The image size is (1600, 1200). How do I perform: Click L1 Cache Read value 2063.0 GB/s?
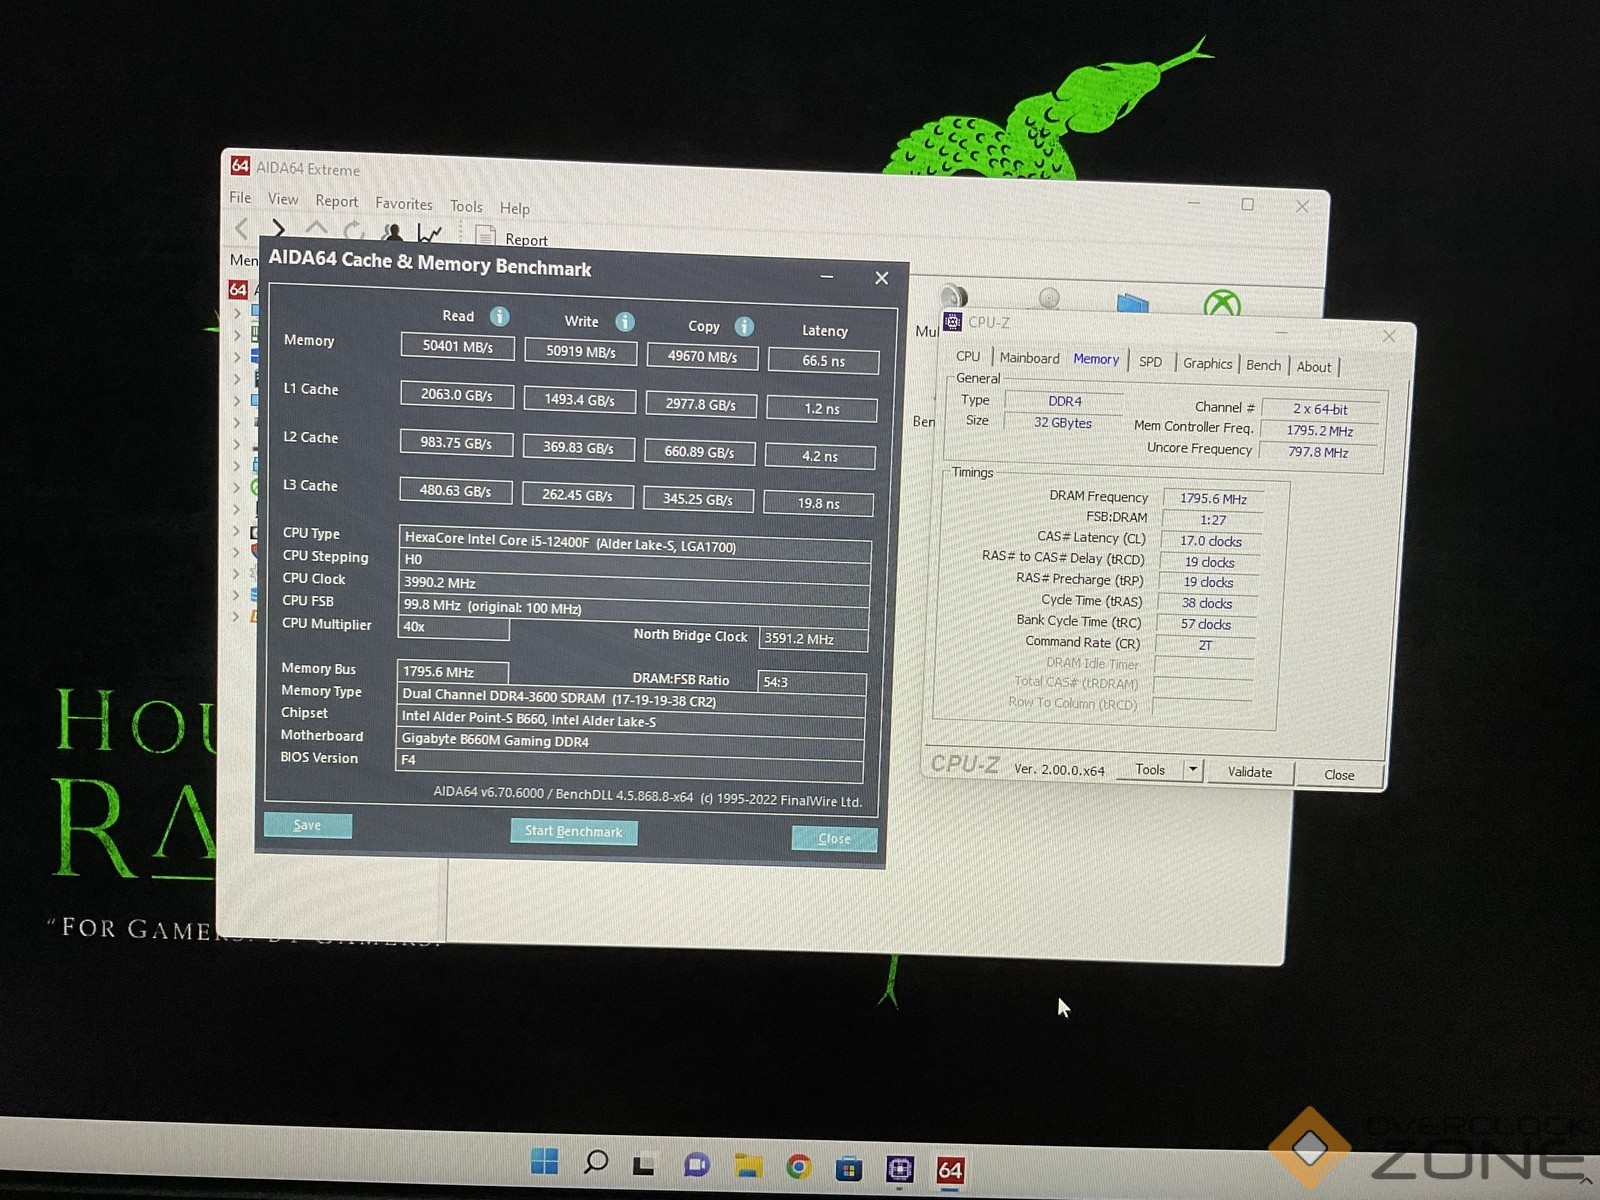[457, 395]
